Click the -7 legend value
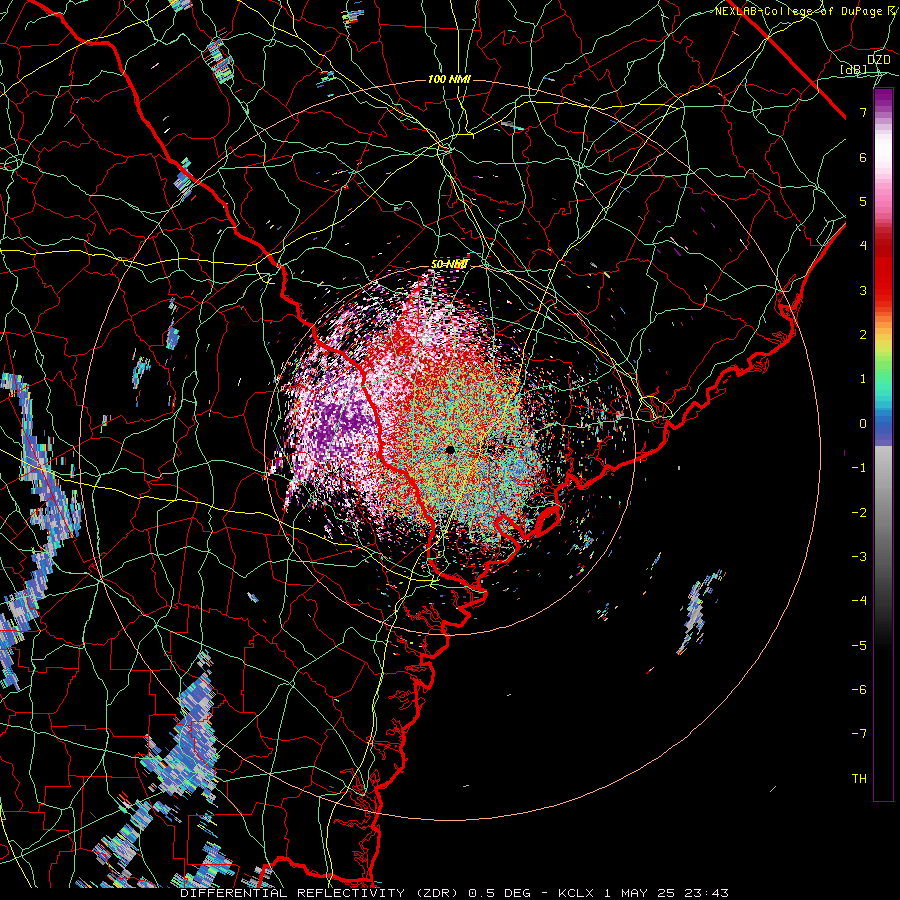This screenshot has width=900, height=900. pos(859,734)
